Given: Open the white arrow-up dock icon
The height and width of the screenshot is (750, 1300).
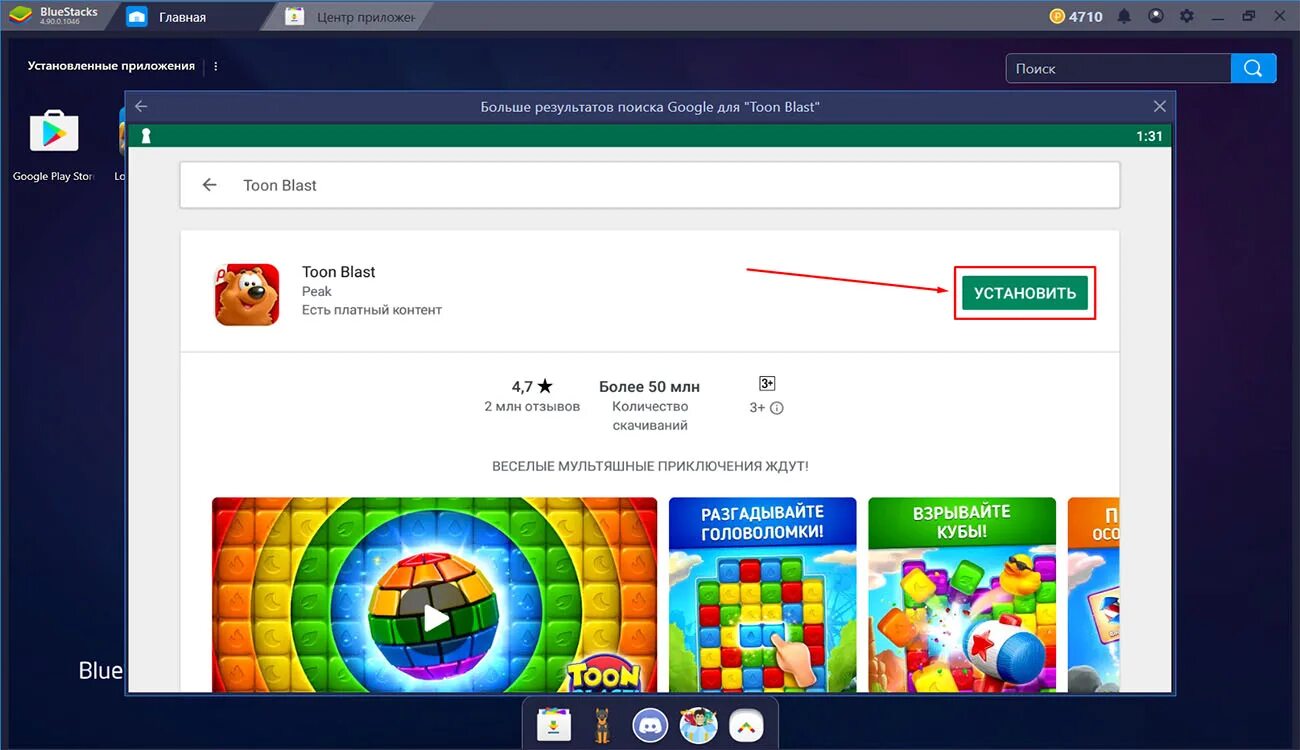Looking at the screenshot, I should pos(746,725).
